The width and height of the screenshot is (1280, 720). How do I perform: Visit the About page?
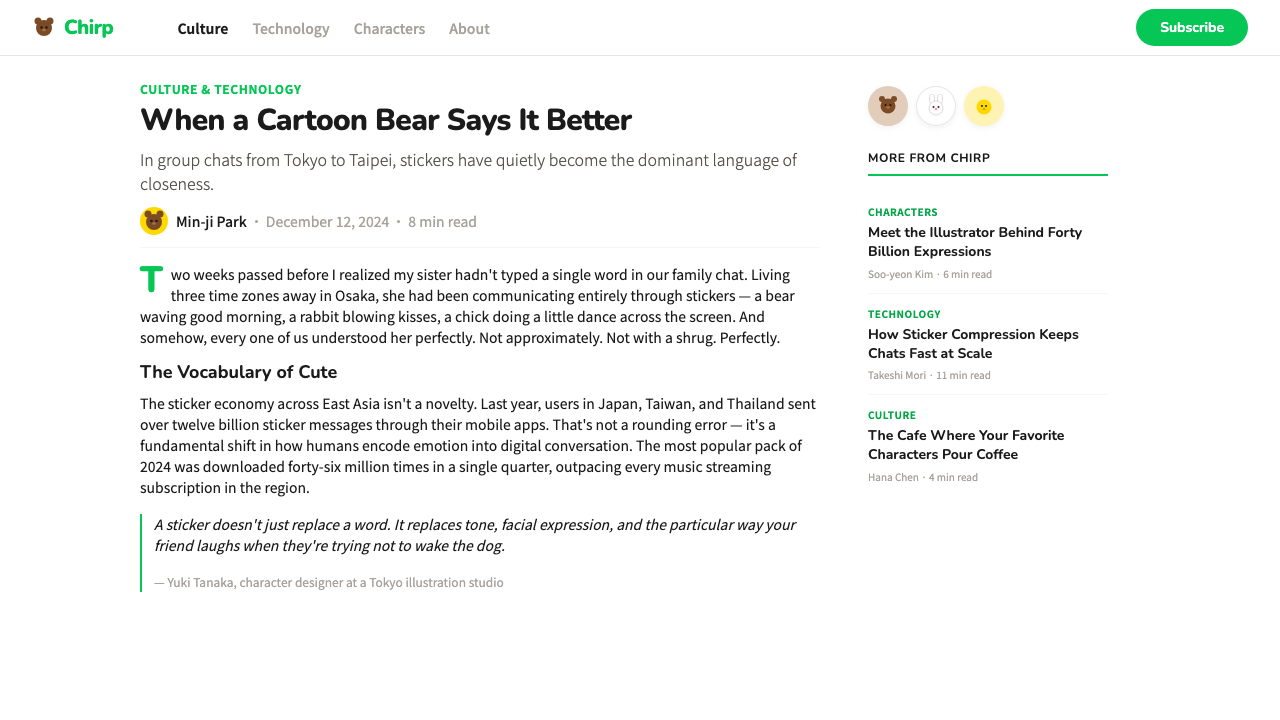[x=469, y=28]
